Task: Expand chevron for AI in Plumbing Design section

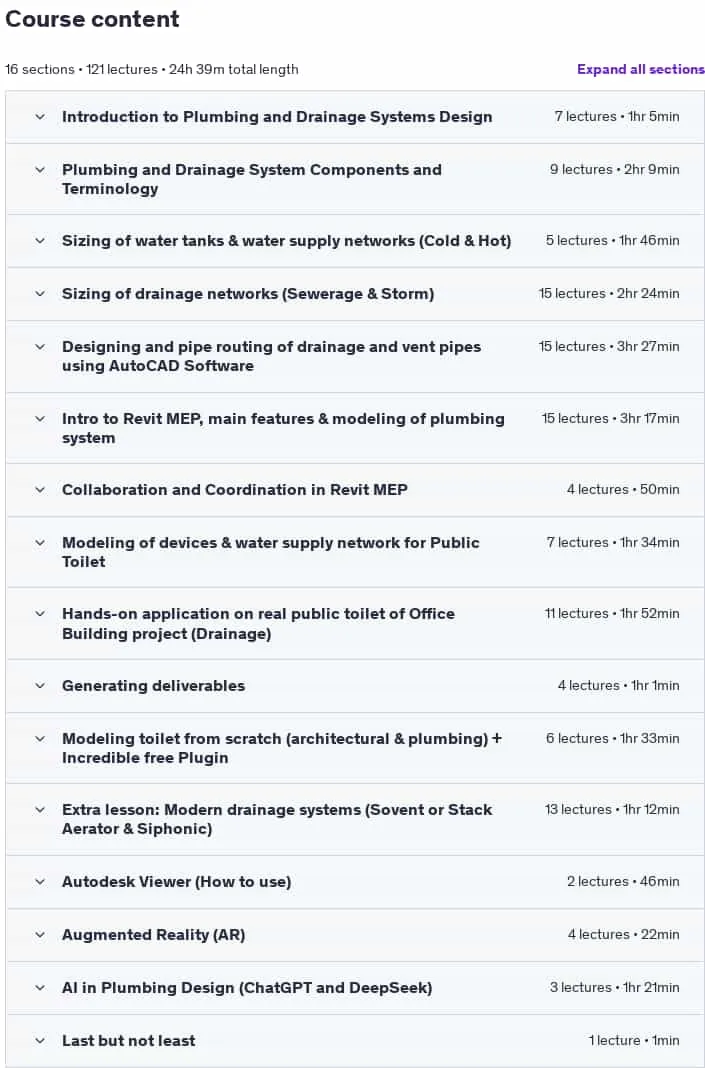Action: [x=40, y=988]
